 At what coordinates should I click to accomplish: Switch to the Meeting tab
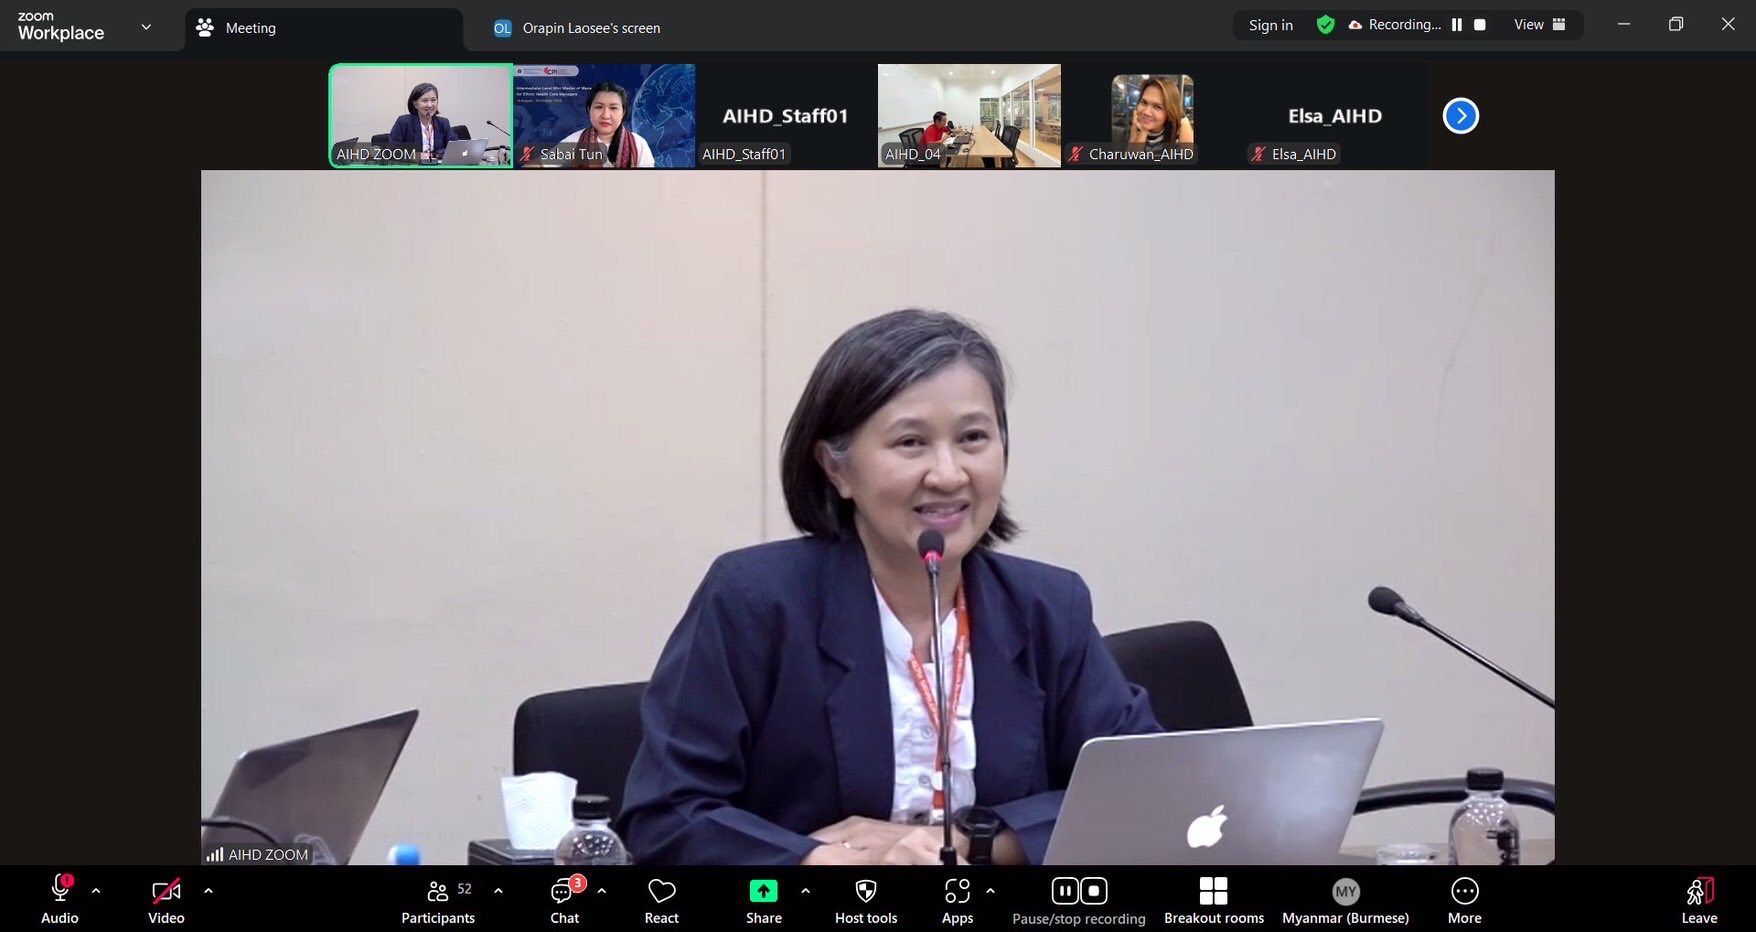click(250, 28)
